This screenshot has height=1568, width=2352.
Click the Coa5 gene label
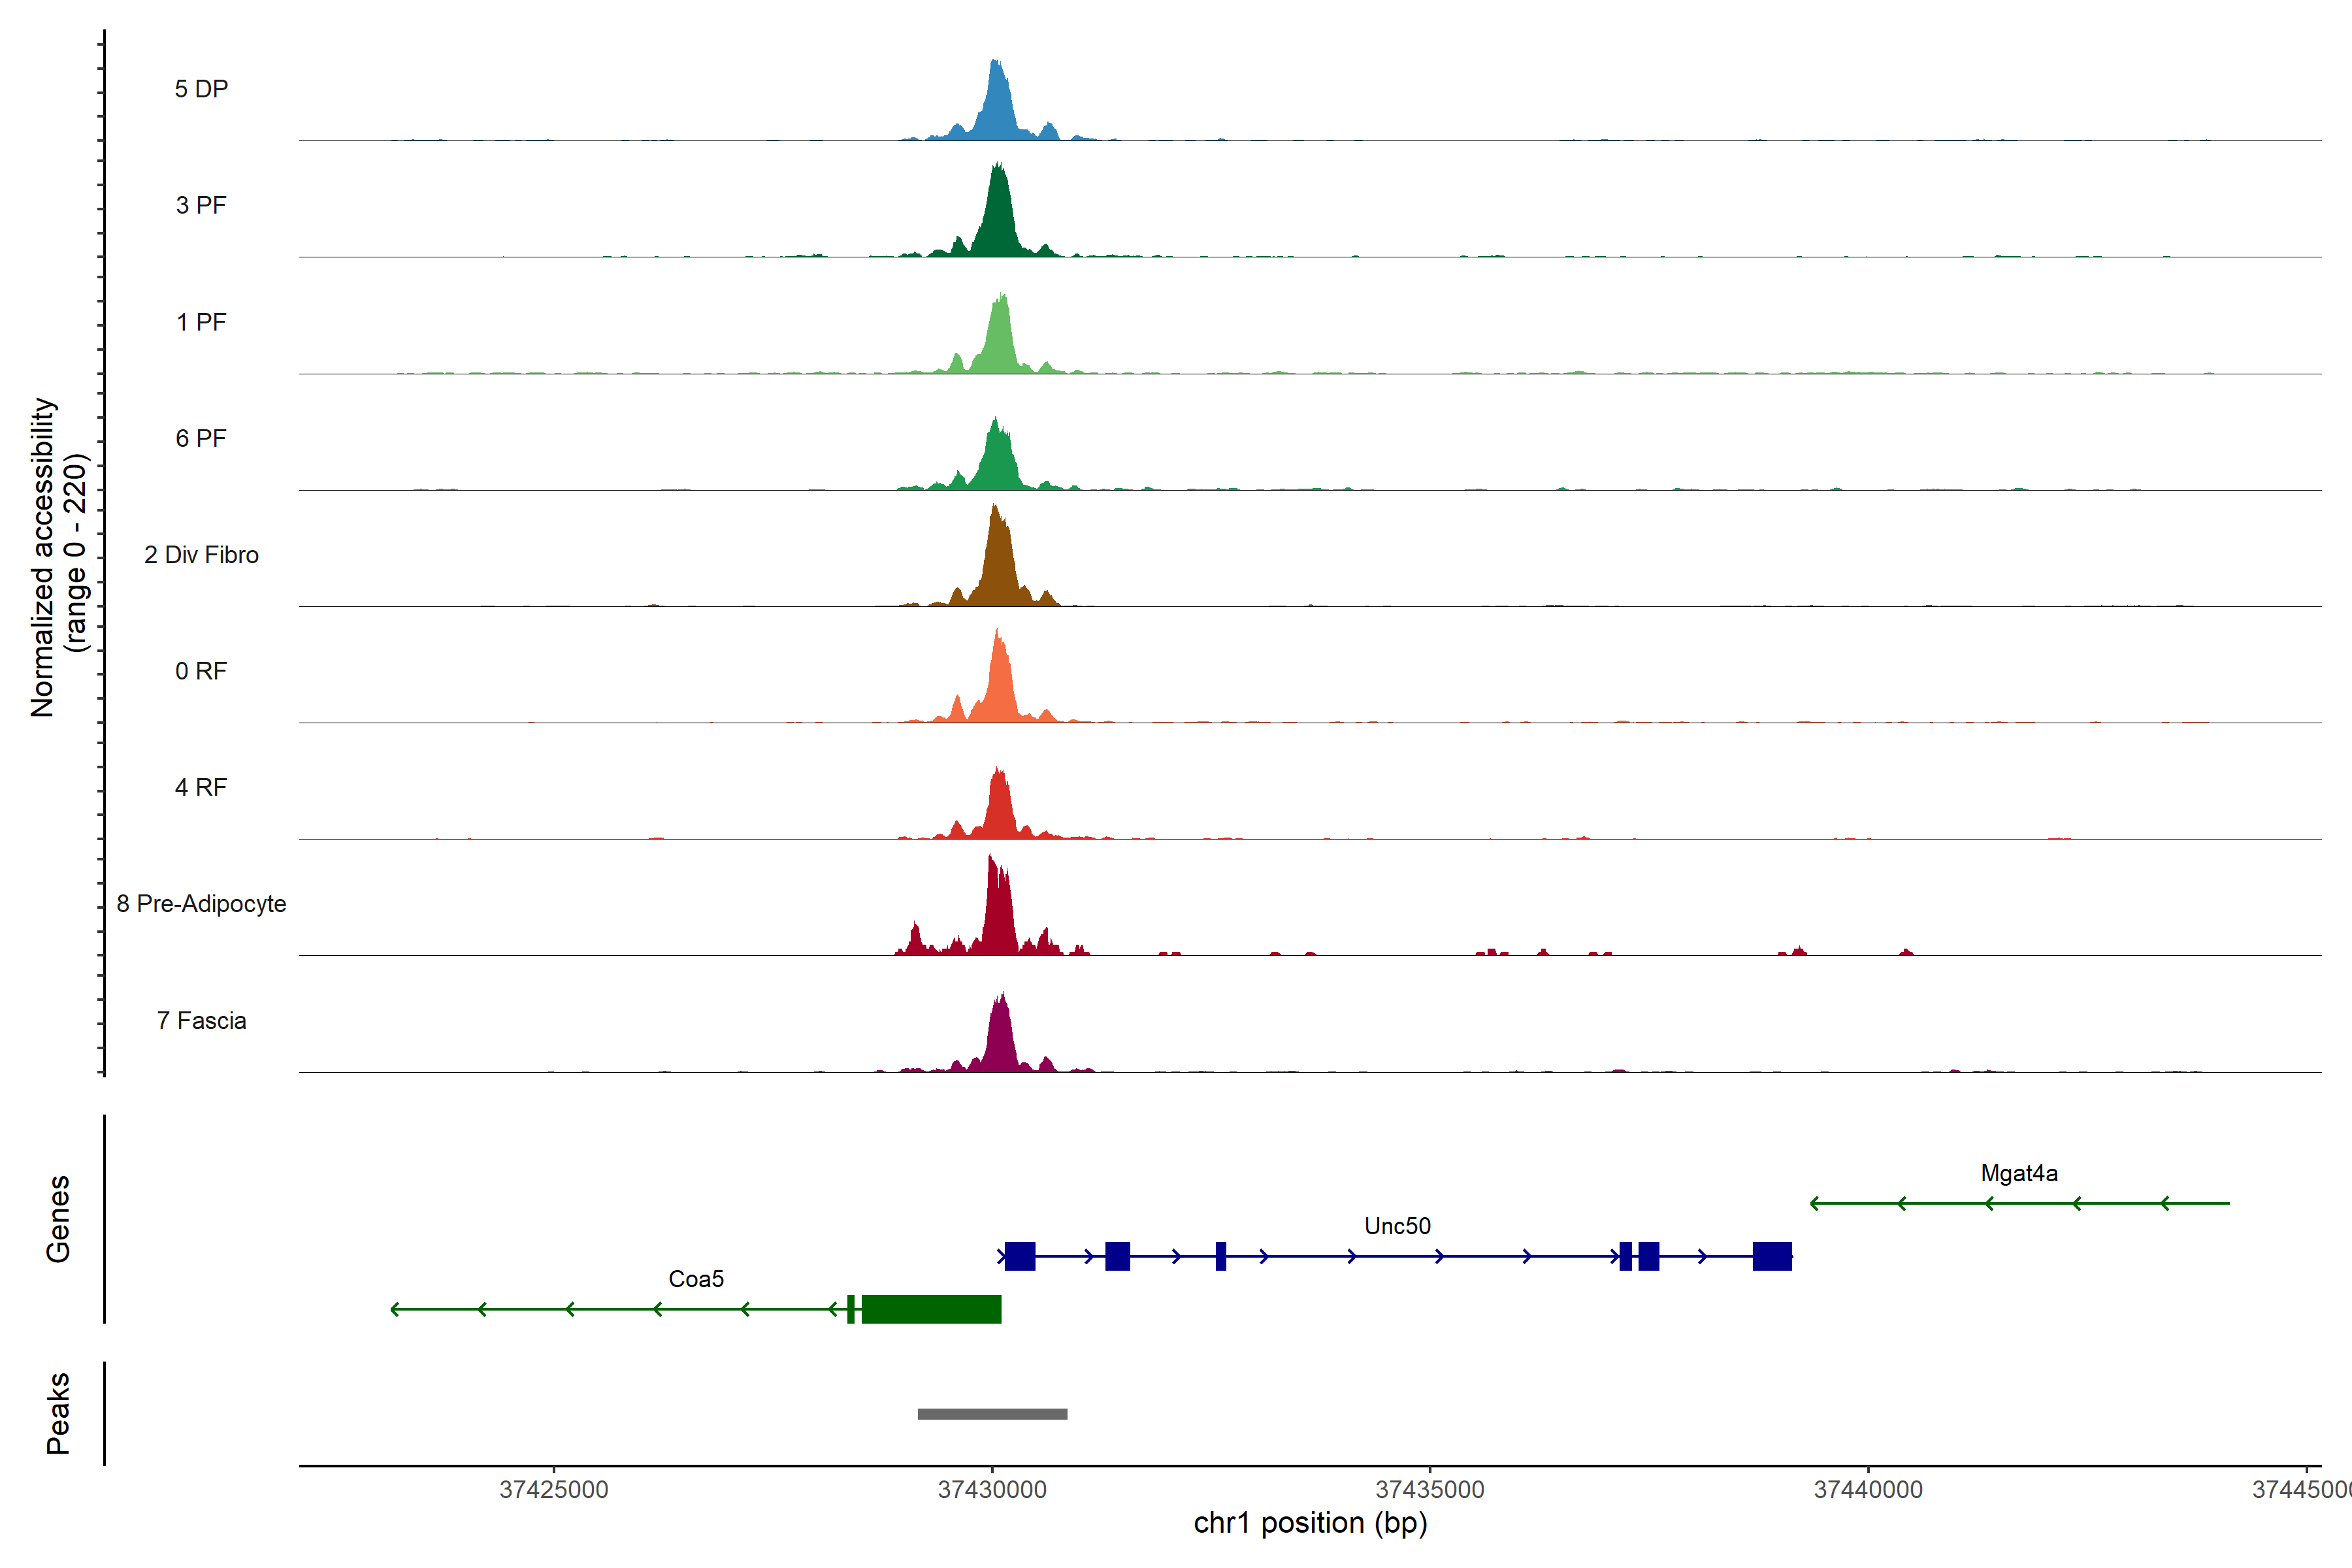point(696,1279)
